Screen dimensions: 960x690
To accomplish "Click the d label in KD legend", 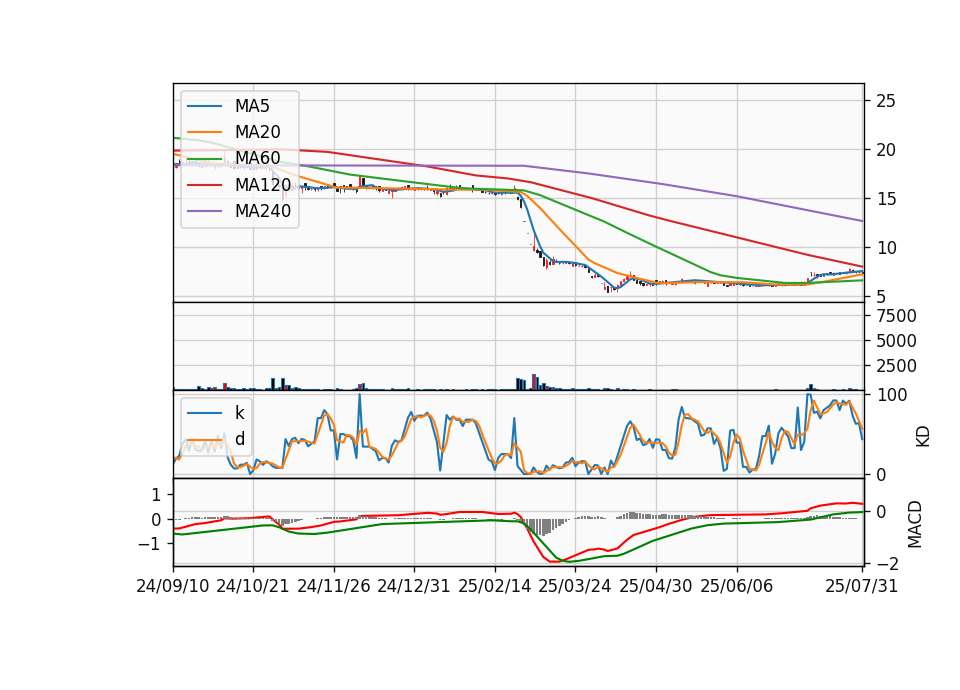I will (x=240, y=438).
